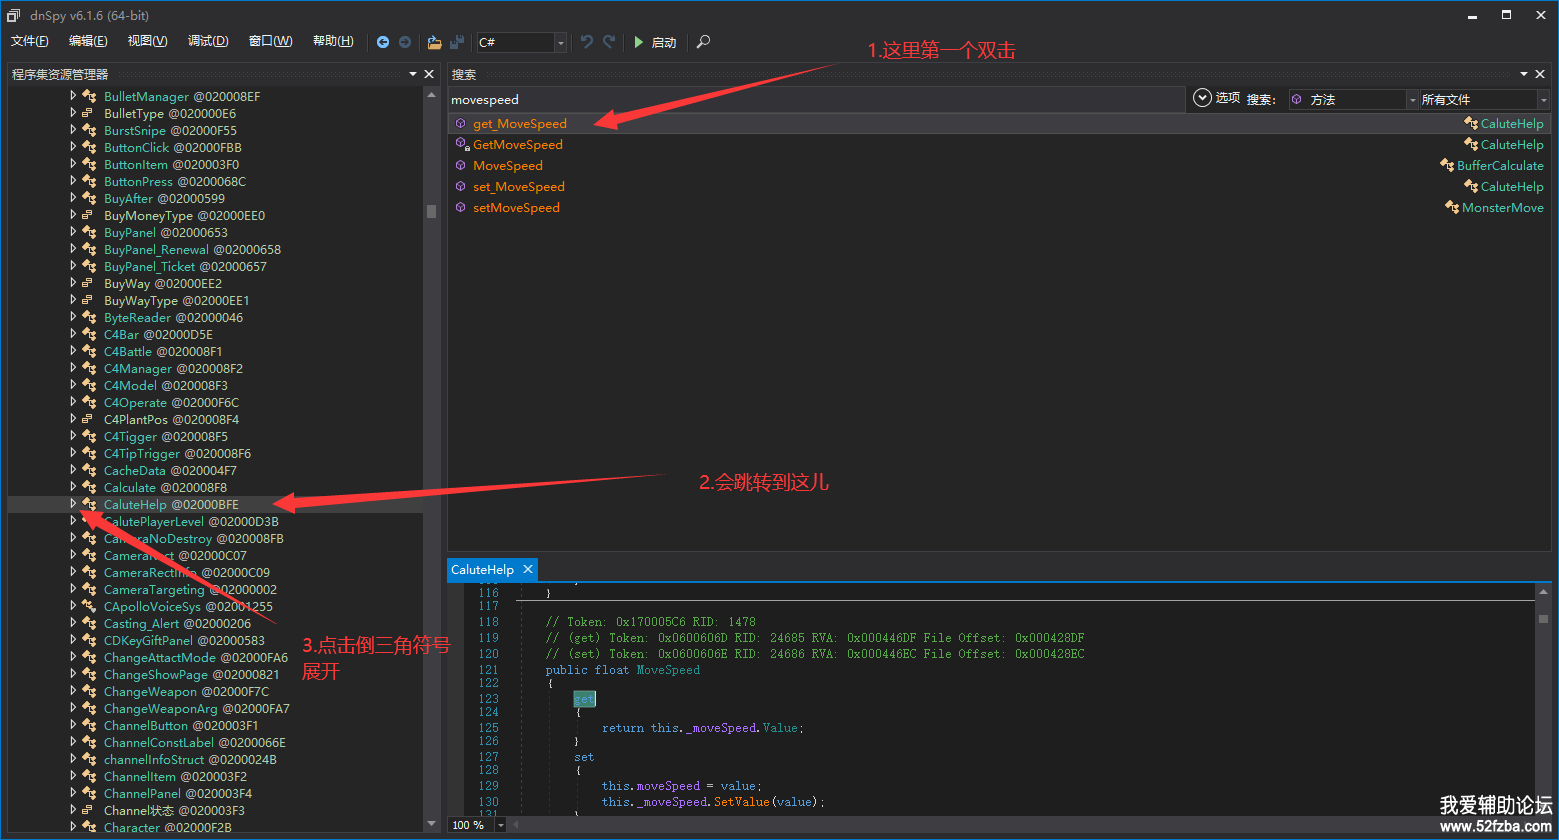Click the navigate backward arrow icon

tap(383, 42)
